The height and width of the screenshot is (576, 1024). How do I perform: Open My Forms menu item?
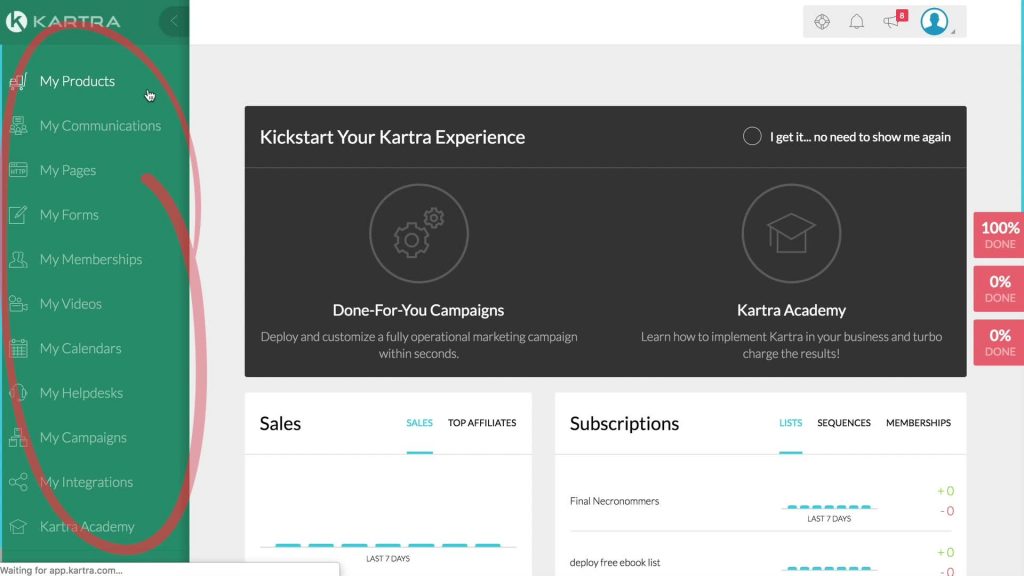[x=69, y=214]
